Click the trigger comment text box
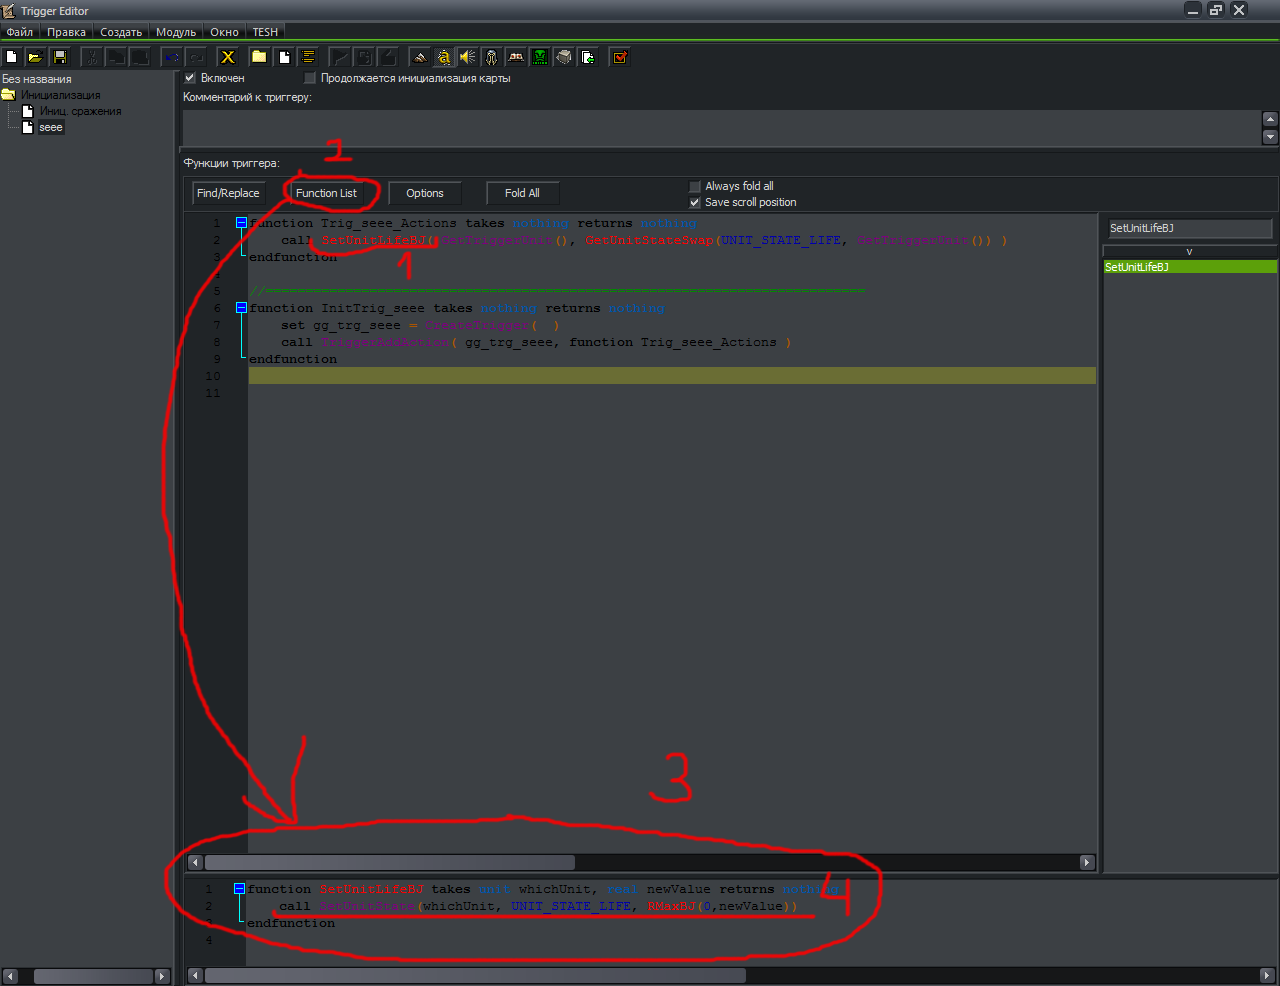The width and height of the screenshot is (1280, 986). [x=722, y=128]
